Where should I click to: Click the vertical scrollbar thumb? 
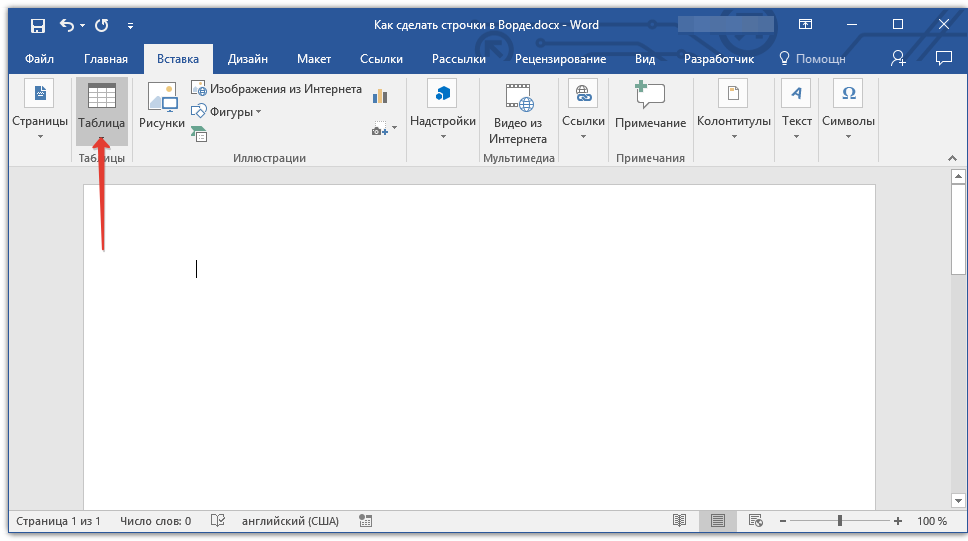958,229
